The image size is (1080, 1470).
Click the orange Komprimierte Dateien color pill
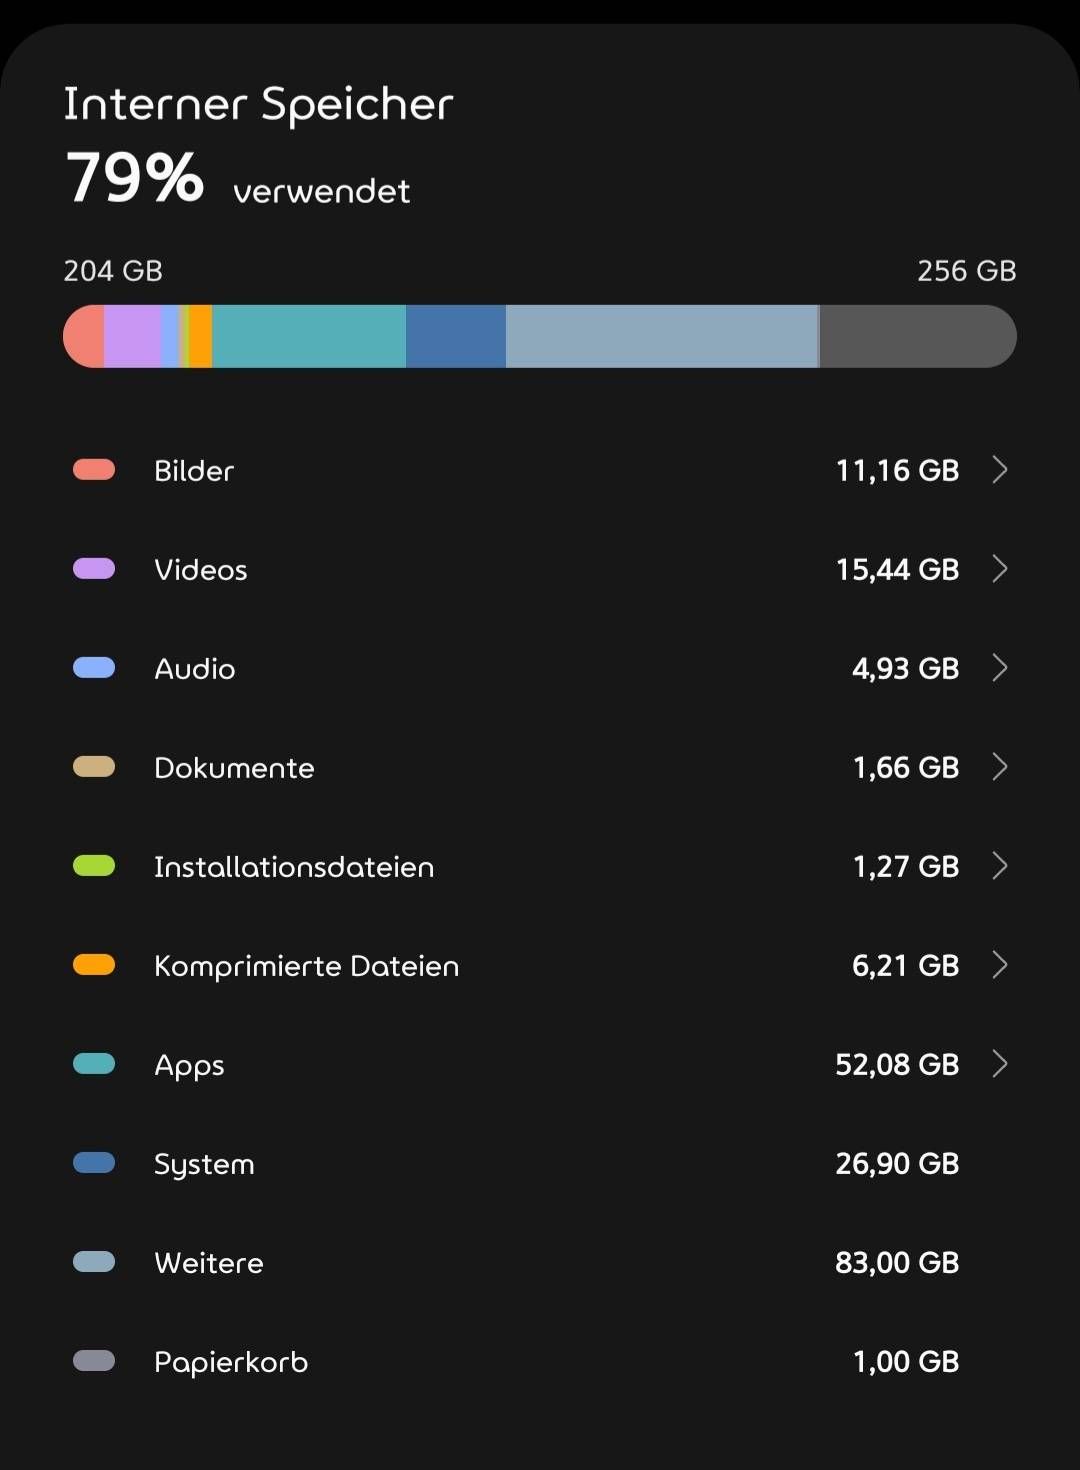tap(94, 965)
